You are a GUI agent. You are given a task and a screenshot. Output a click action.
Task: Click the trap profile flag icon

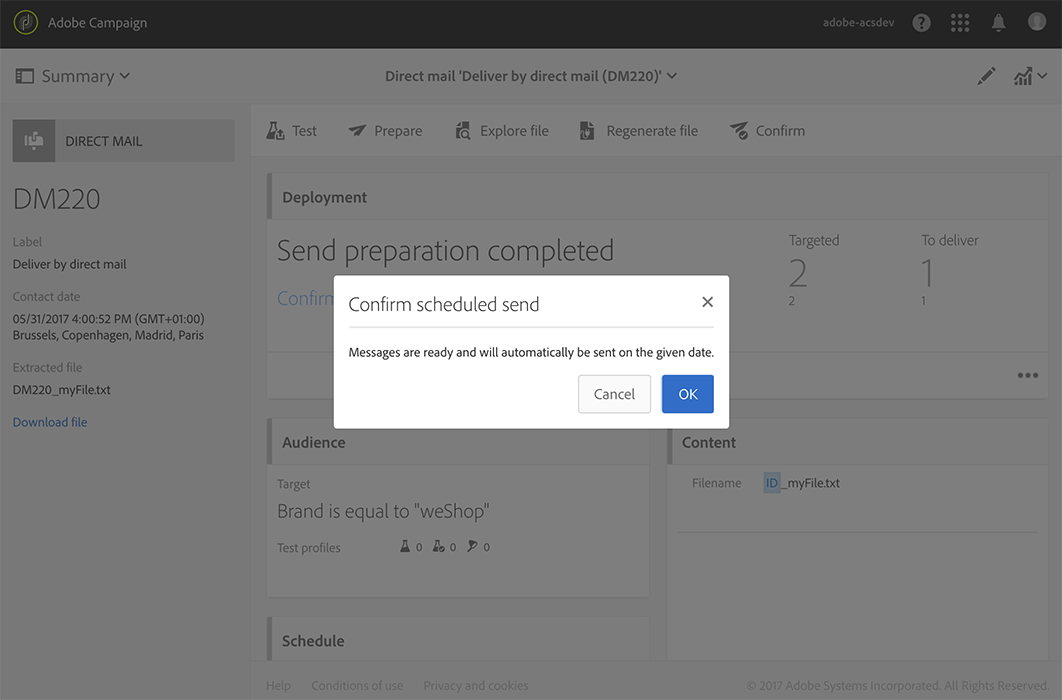pyautogui.click(x=472, y=546)
